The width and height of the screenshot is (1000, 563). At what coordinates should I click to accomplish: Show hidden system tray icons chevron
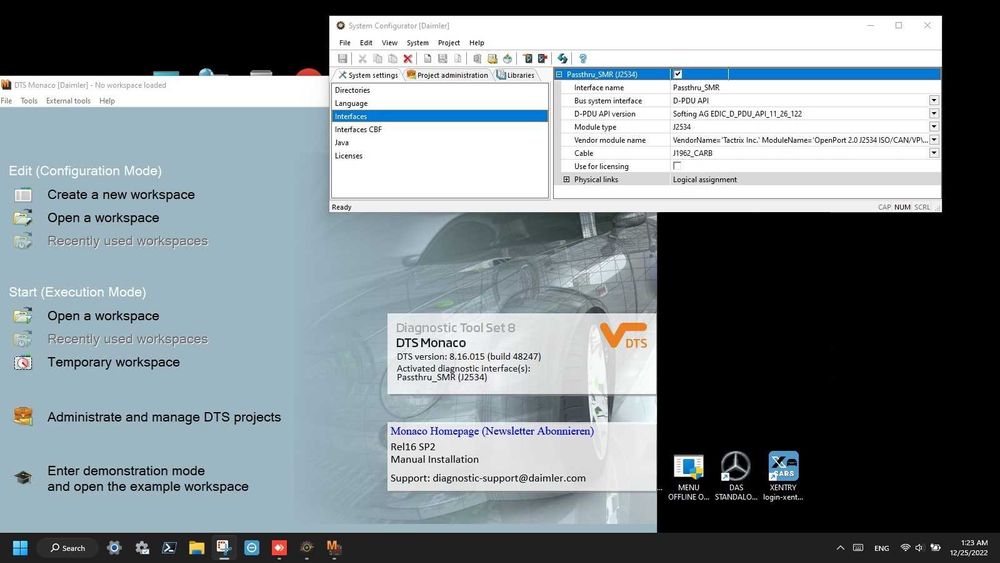click(841, 548)
